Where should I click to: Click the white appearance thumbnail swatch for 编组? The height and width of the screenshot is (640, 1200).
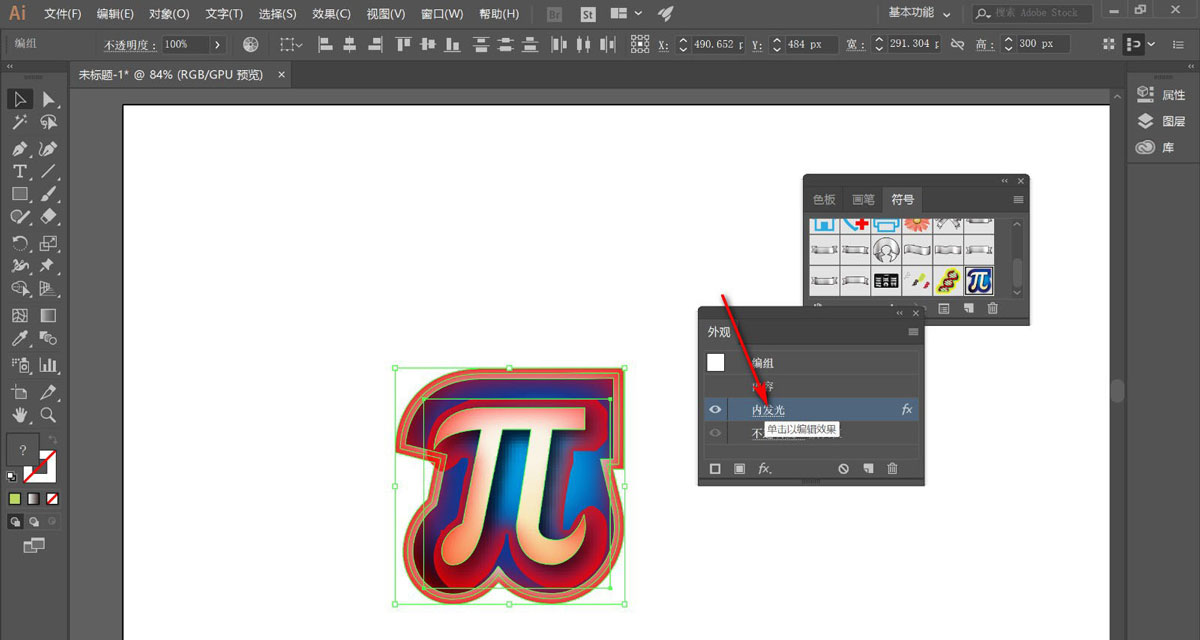click(x=716, y=363)
